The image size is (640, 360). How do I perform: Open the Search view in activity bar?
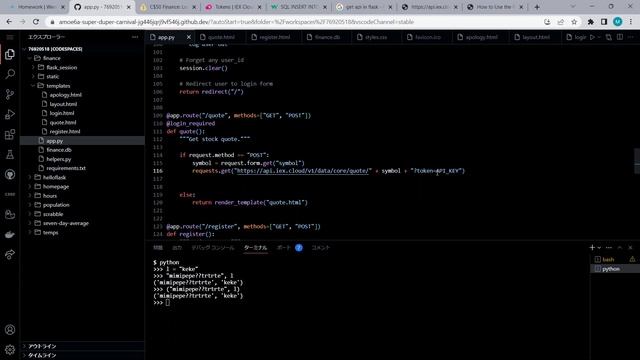click(10, 74)
